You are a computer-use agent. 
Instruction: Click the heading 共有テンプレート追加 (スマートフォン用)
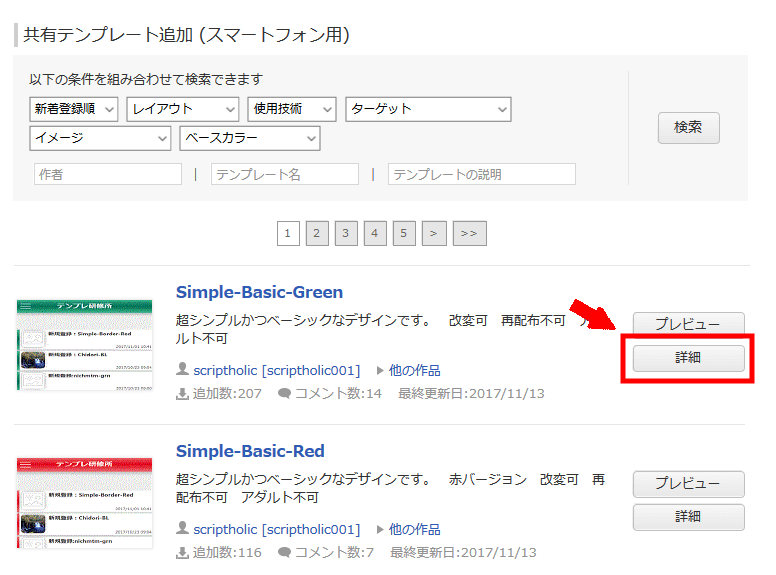[187, 35]
